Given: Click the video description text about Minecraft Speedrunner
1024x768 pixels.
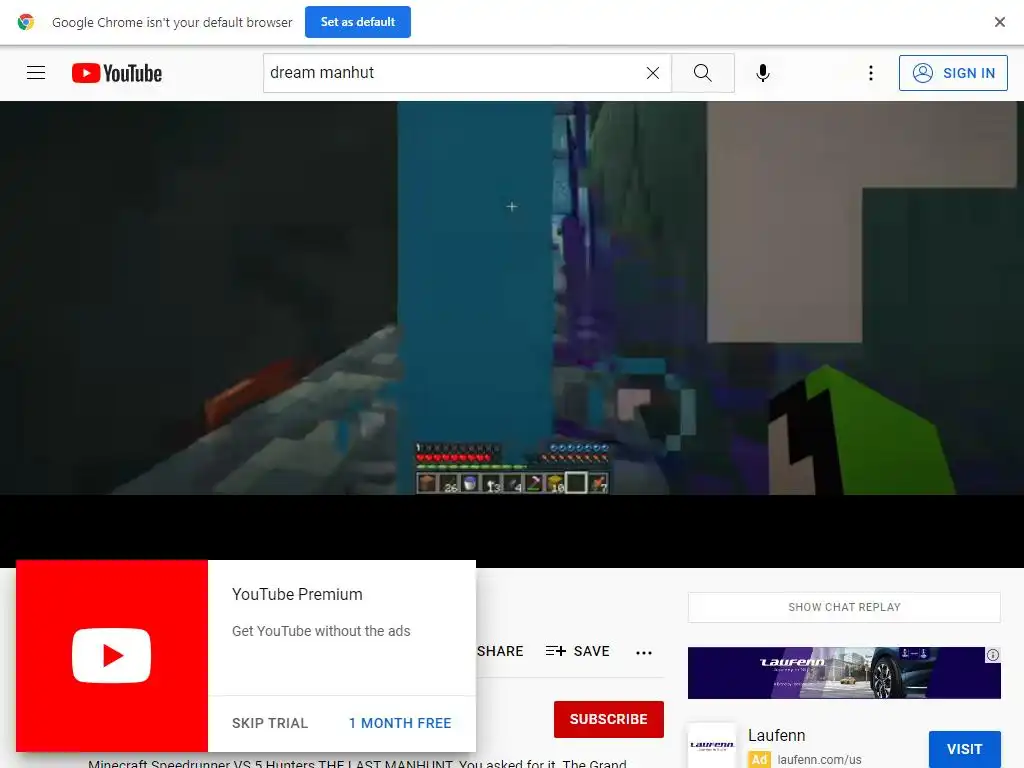Looking at the screenshot, I should pos(357,763).
